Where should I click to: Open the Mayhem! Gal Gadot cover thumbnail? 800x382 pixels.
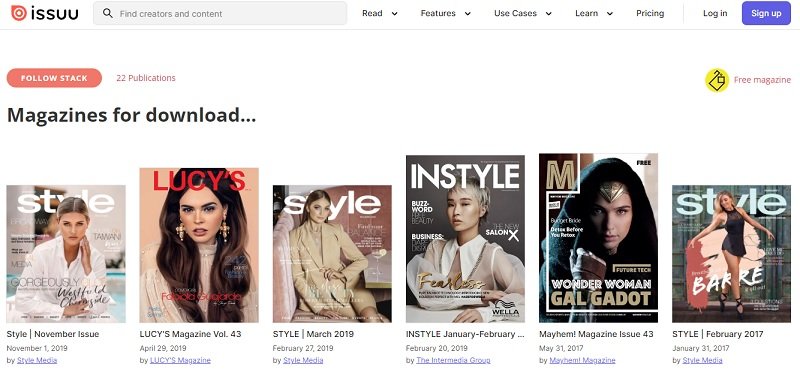click(x=598, y=238)
